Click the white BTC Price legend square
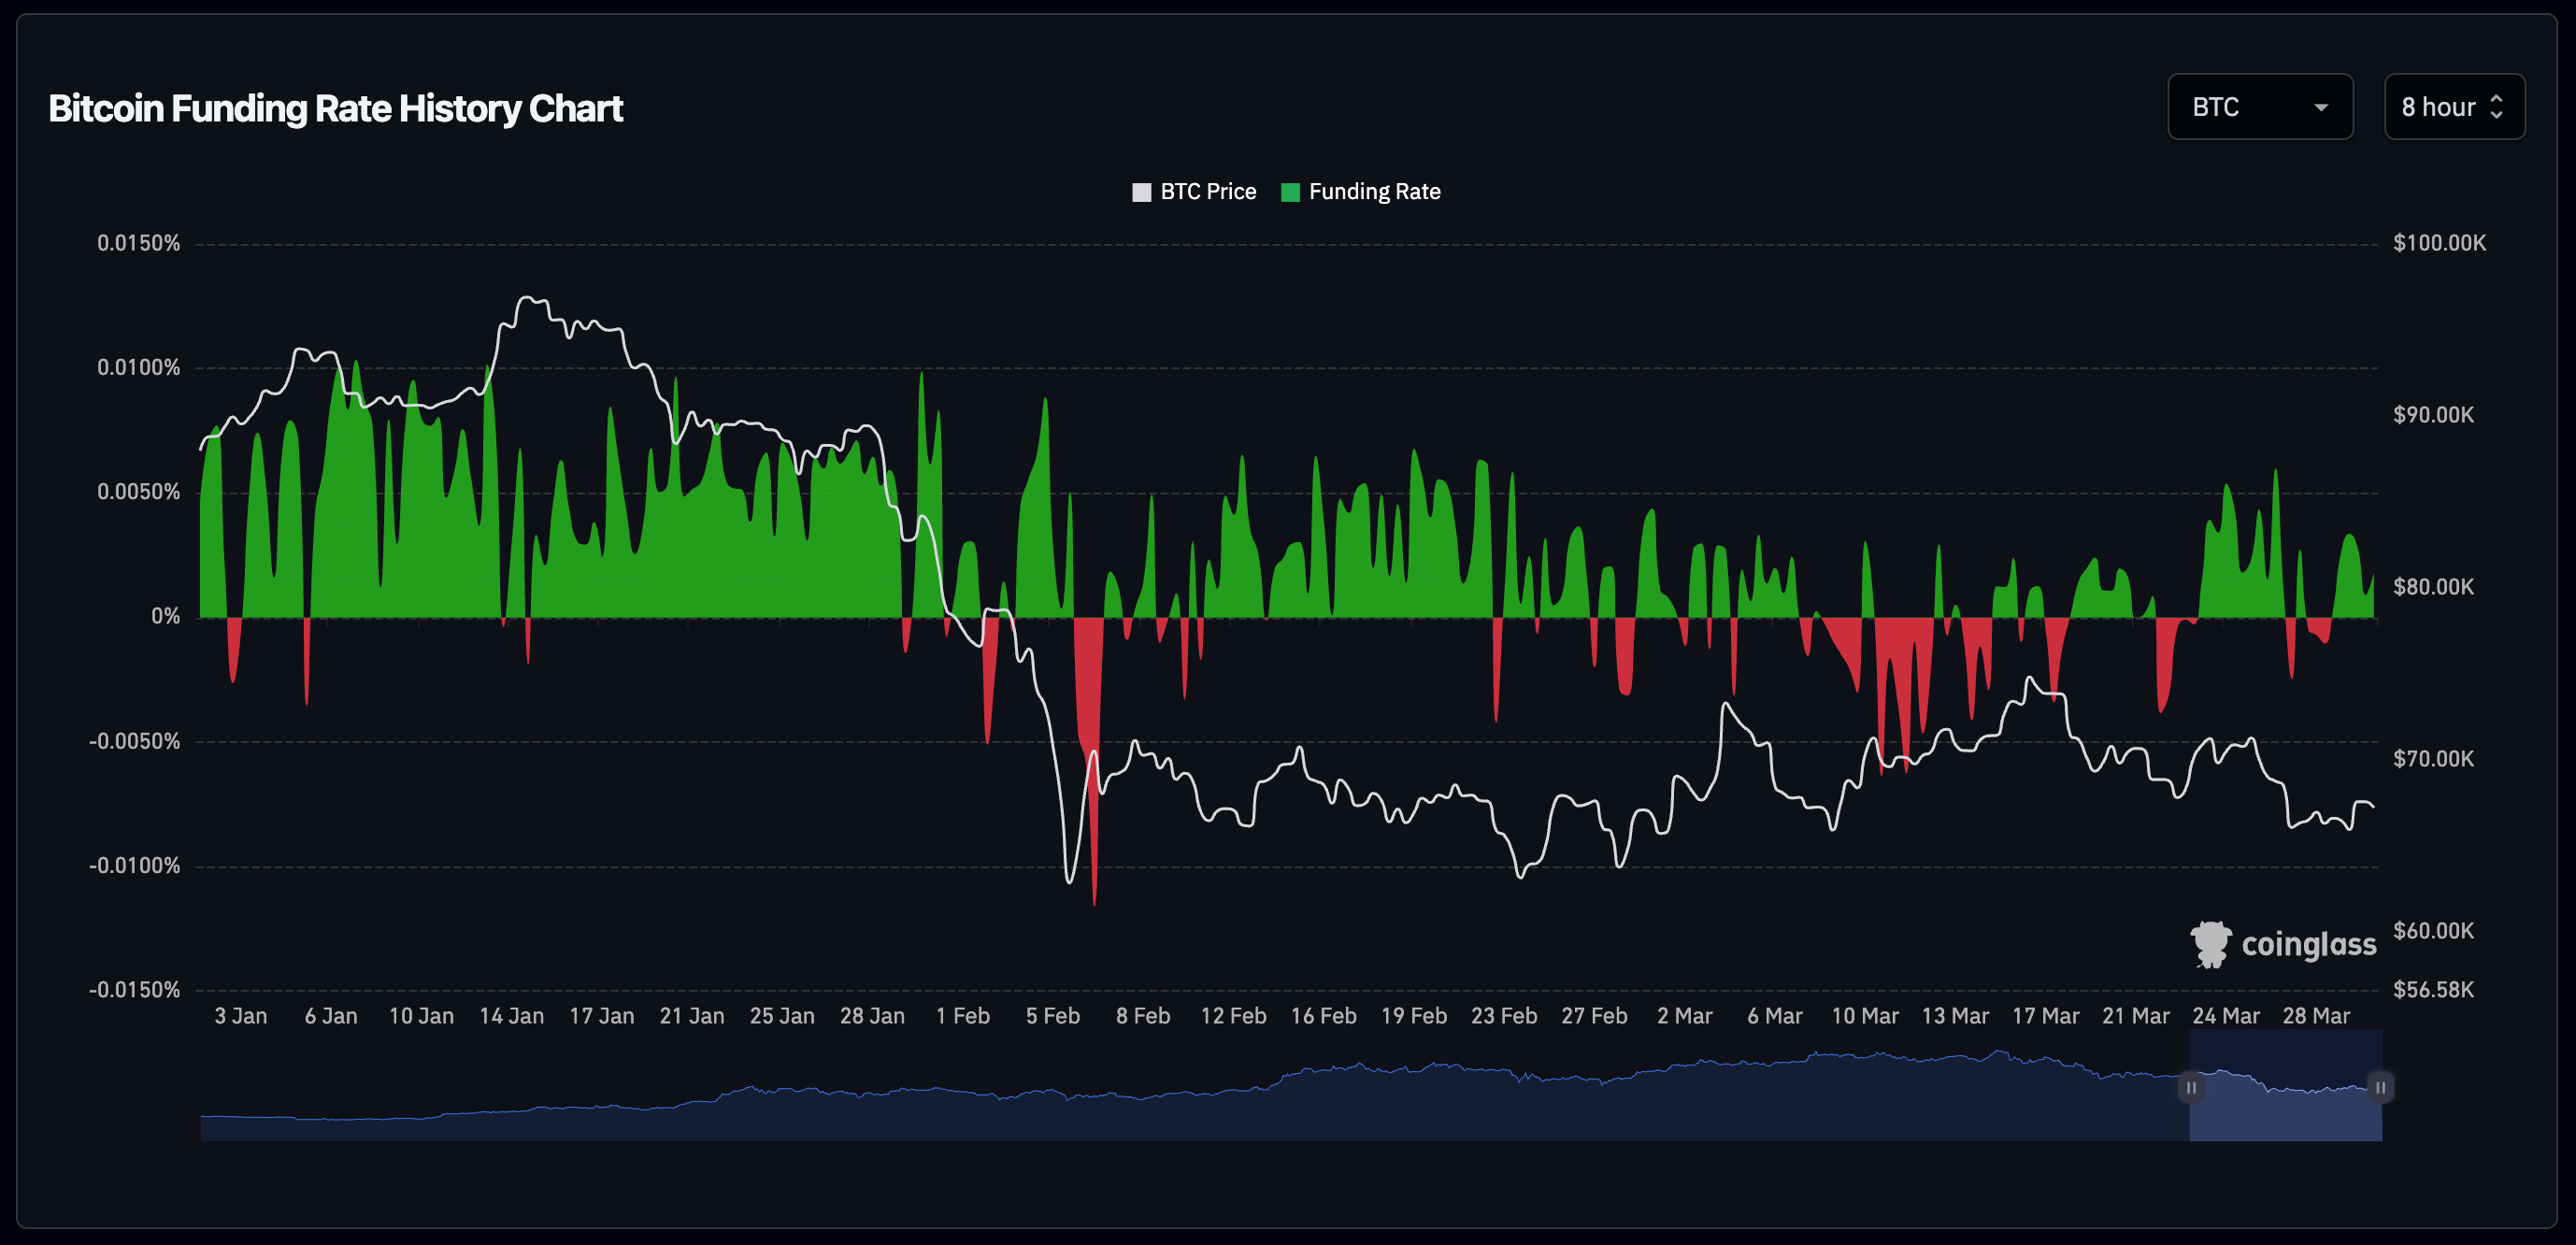The image size is (2576, 1245). (1141, 192)
